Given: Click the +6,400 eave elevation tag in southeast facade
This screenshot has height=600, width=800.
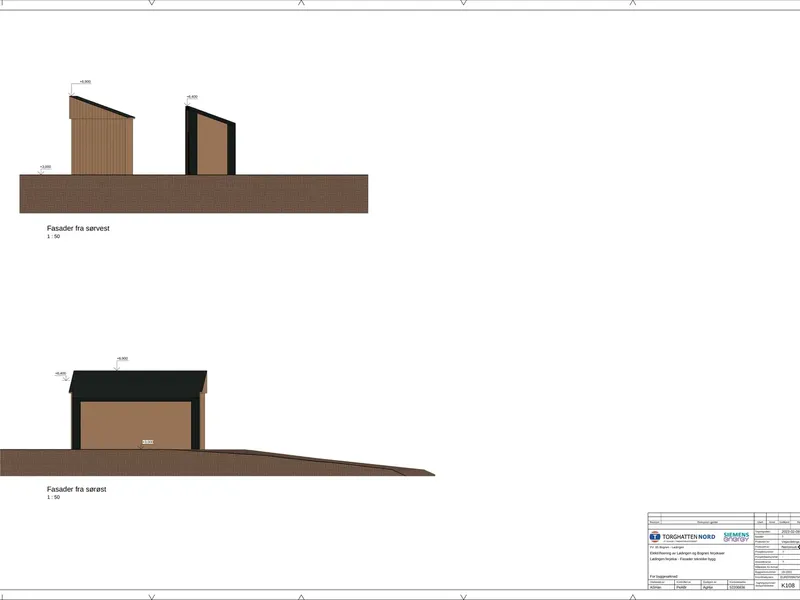Looking at the screenshot, I should point(61,373).
